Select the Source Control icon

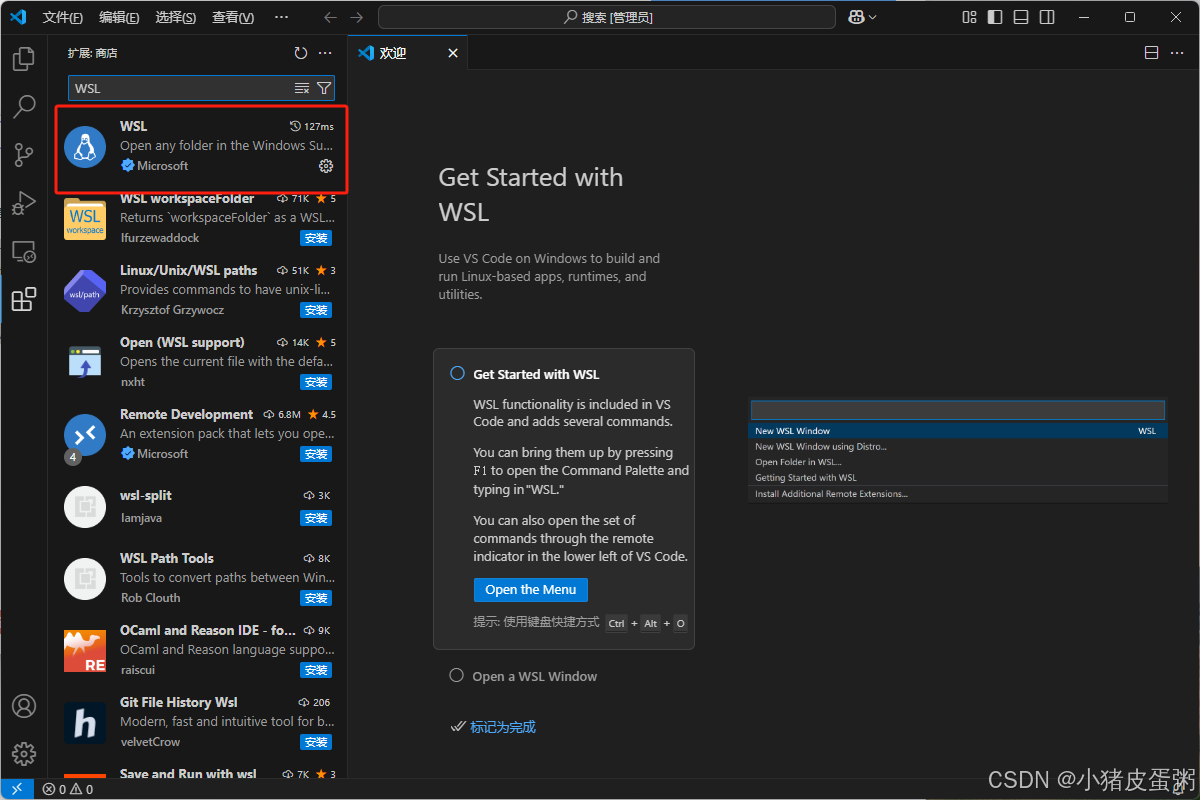coord(23,155)
